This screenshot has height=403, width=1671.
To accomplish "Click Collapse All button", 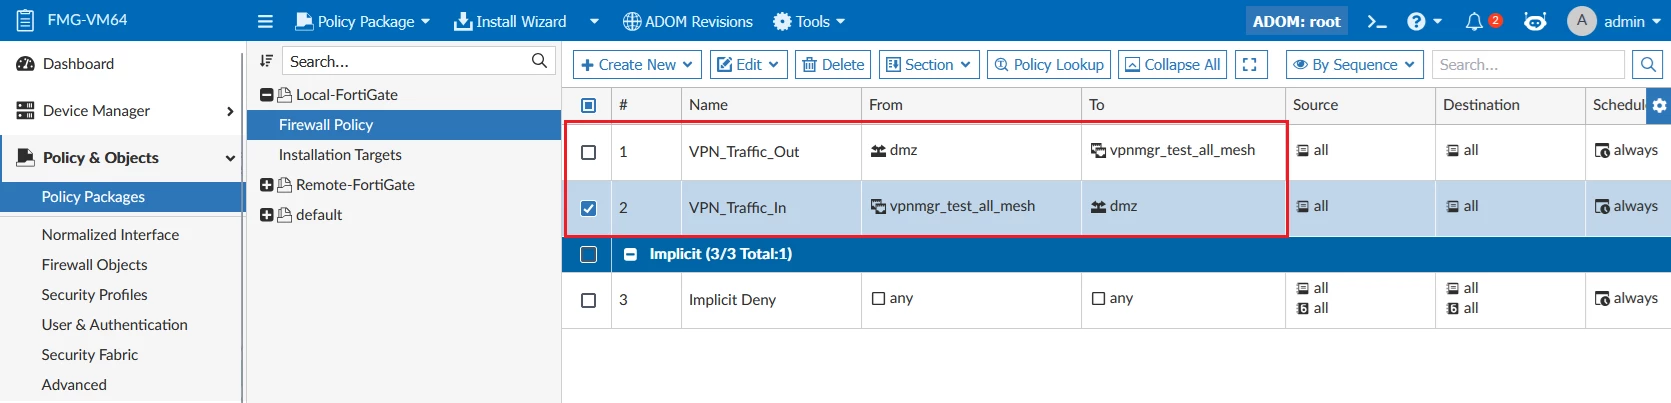I will click(1172, 64).
